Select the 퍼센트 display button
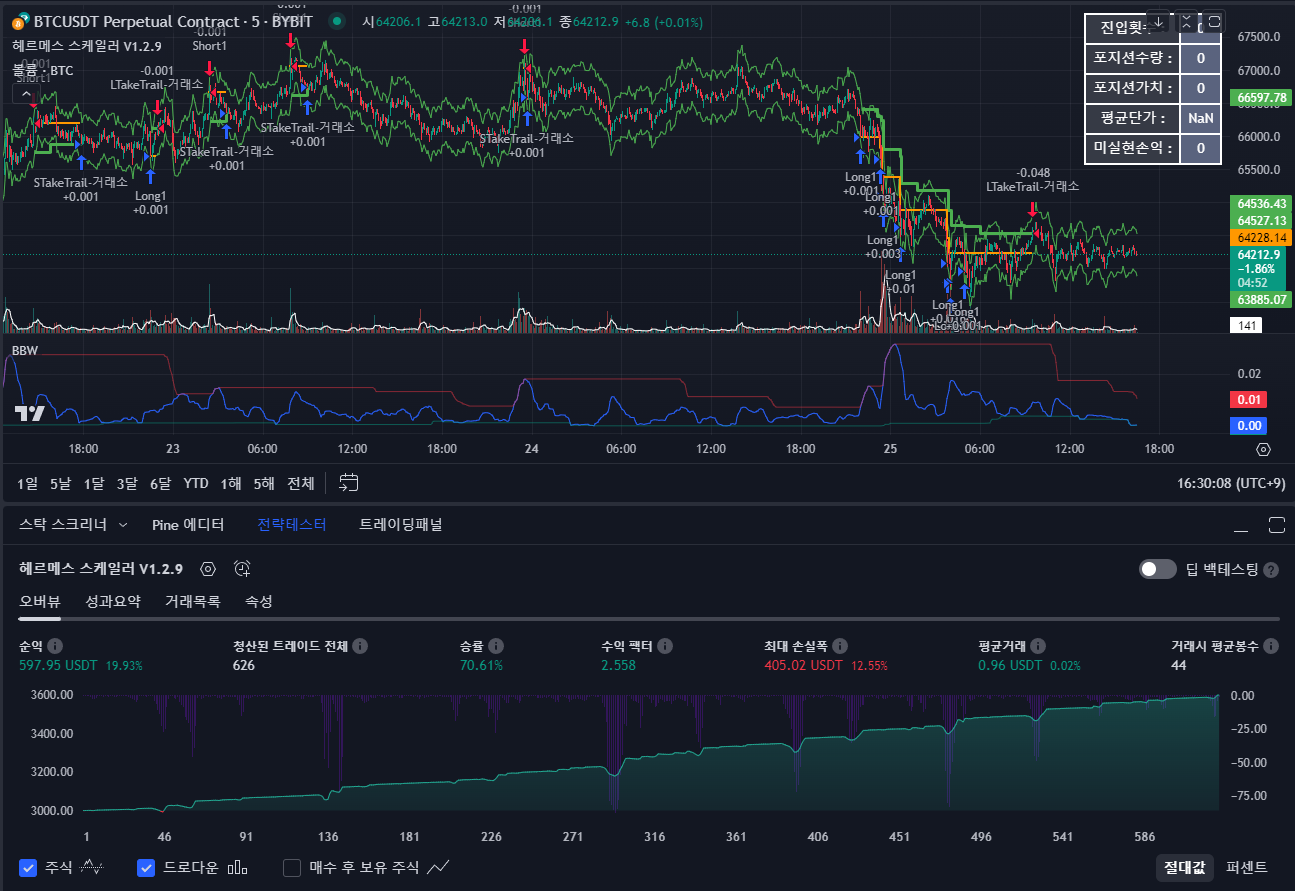Image resolution: width=1295 pixels, height=891 pixels. tap(1246, 867)
